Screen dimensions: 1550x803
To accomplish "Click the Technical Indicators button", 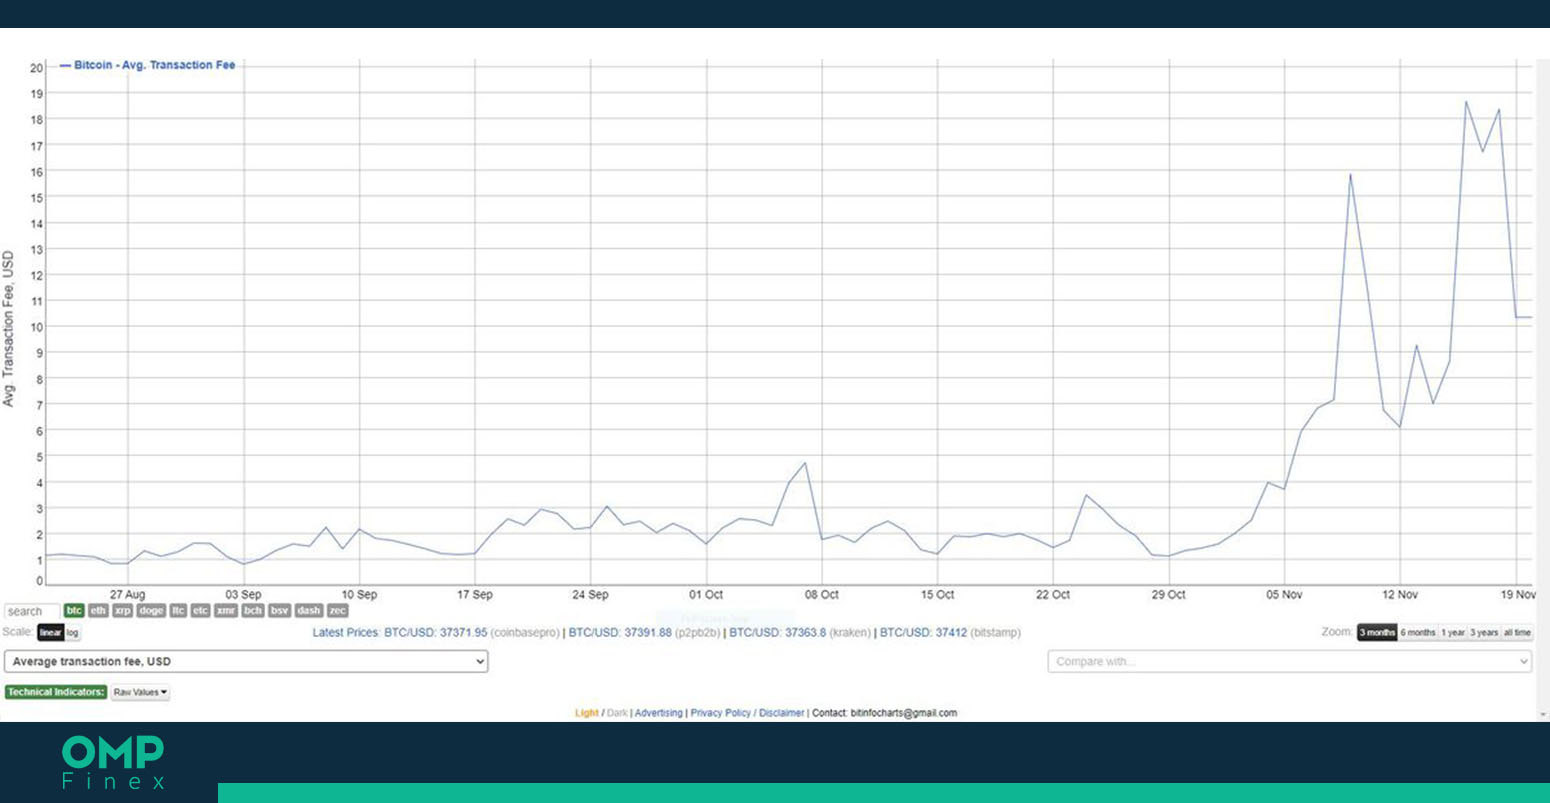I will tap(55, 692).
